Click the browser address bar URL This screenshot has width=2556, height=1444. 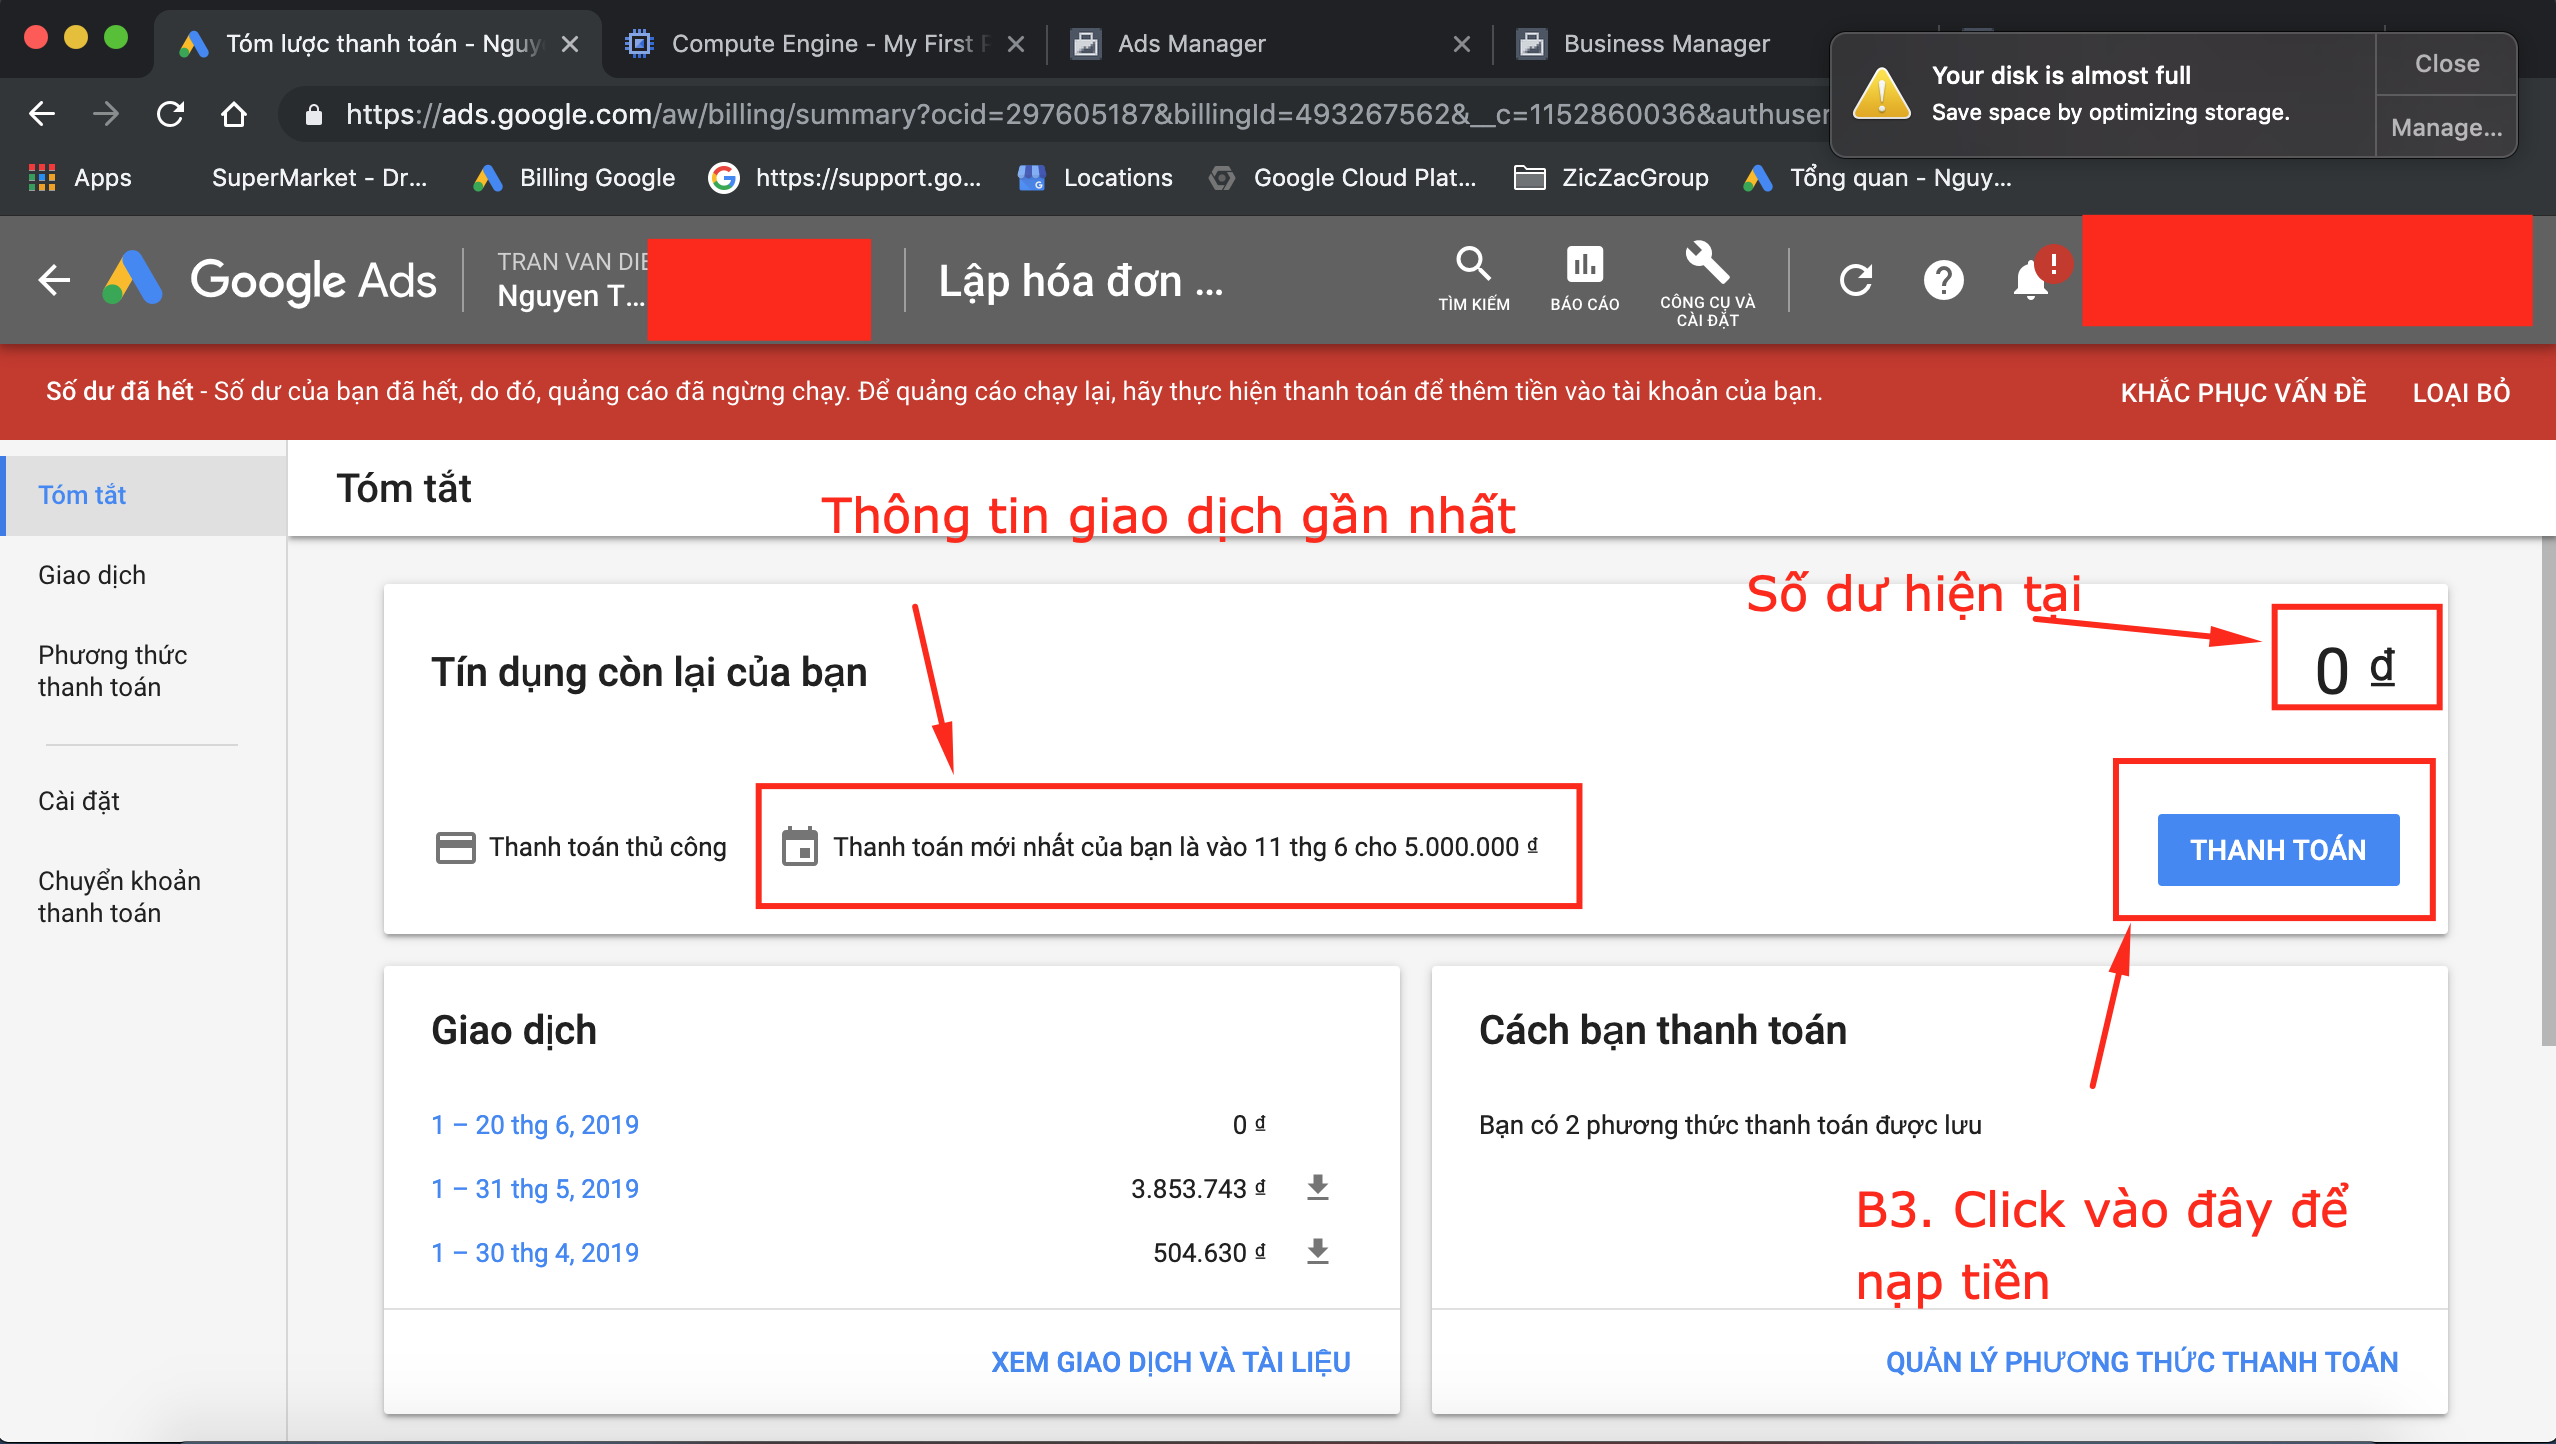1086,115
